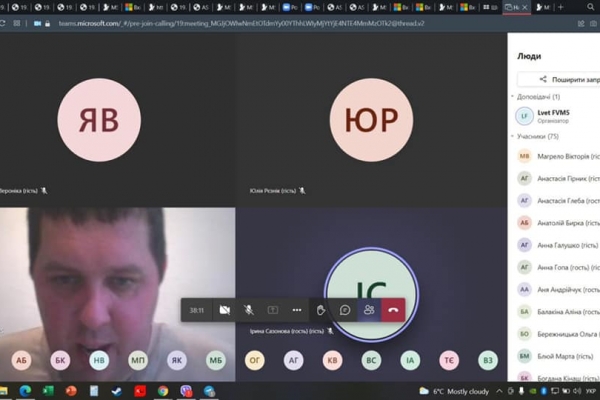Click the call timer 38:11
The height and width of the screenshot is (400, 600).
(x=197, y=310)
